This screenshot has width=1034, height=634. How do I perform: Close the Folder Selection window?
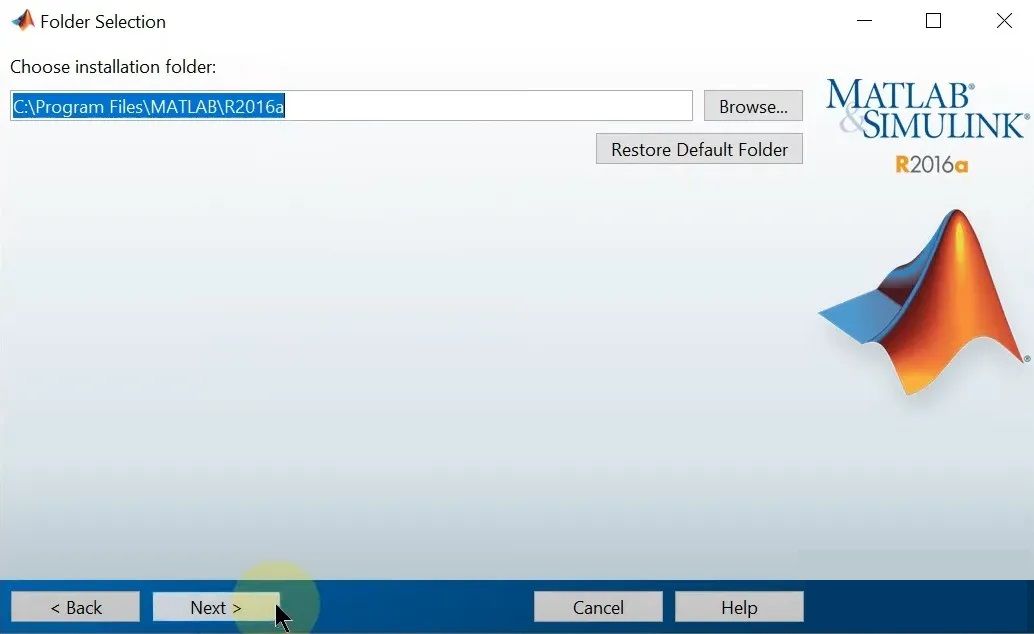click(x=1004, y=21)
